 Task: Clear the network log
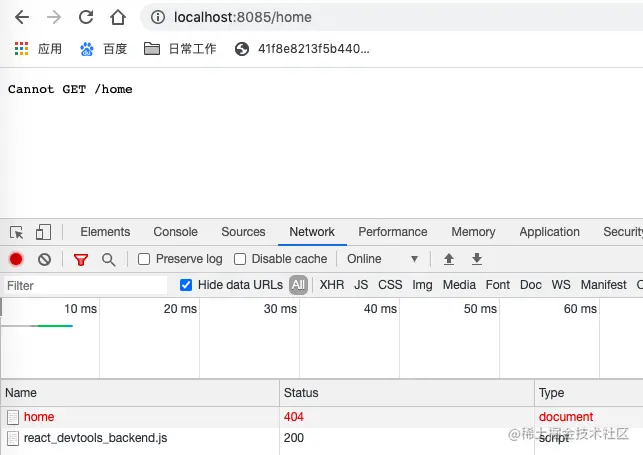44,259
